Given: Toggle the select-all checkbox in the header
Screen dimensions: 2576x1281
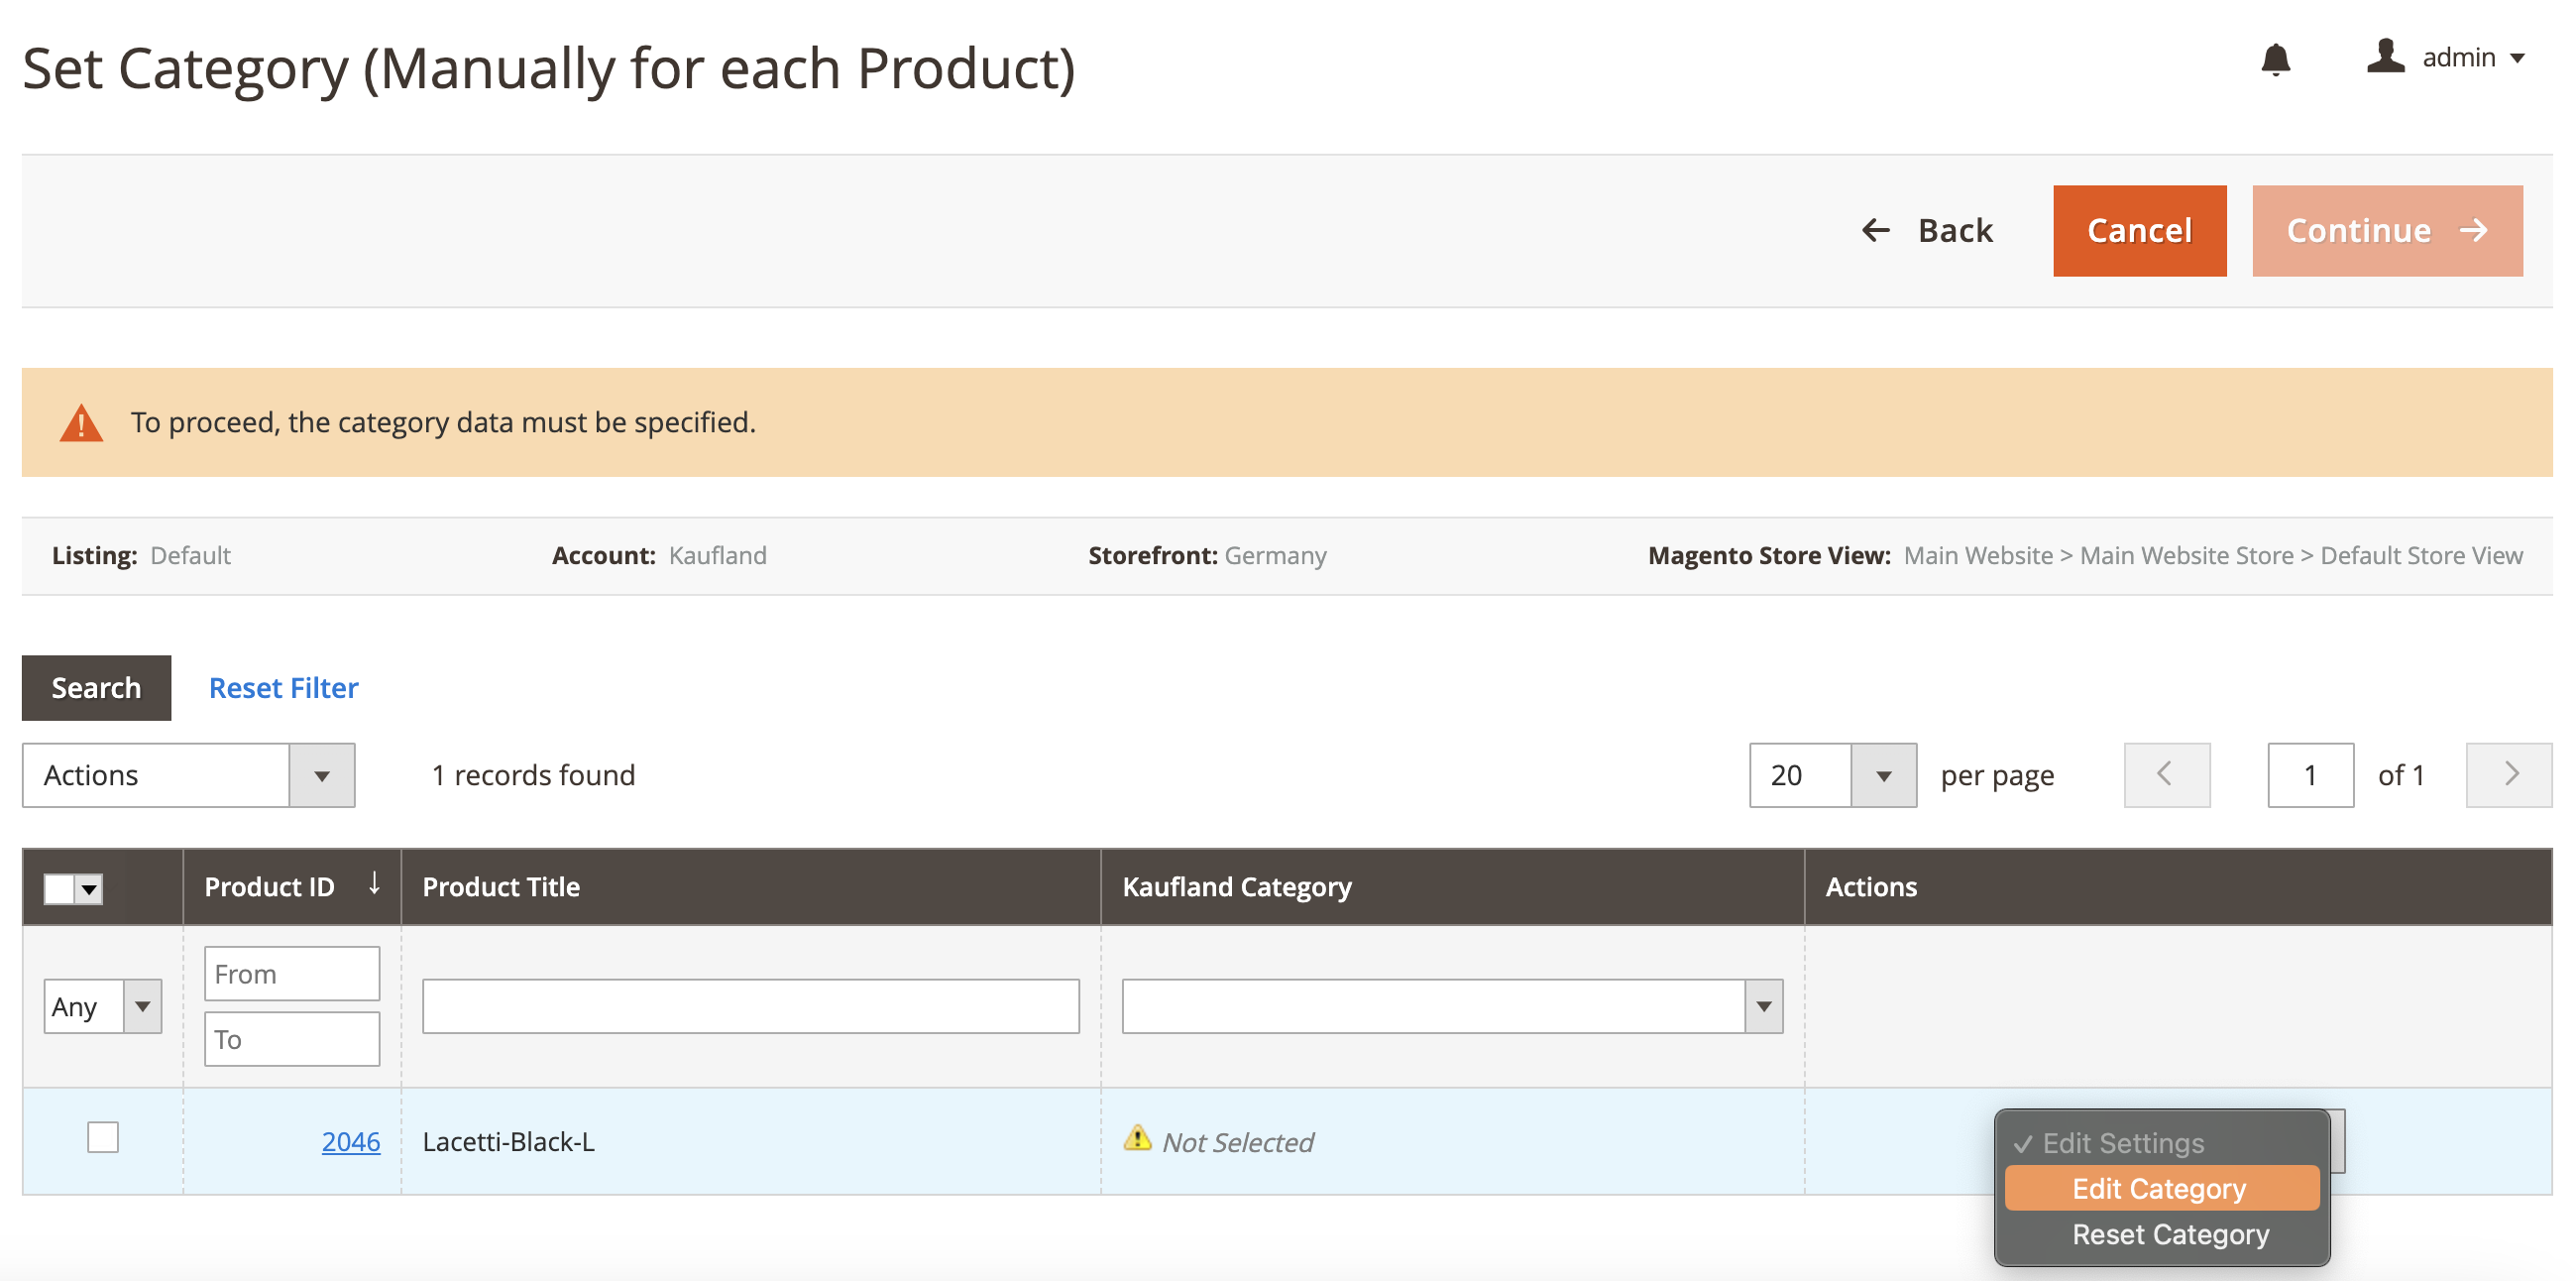Looking at the screenshot, I should tap(59, 887).
